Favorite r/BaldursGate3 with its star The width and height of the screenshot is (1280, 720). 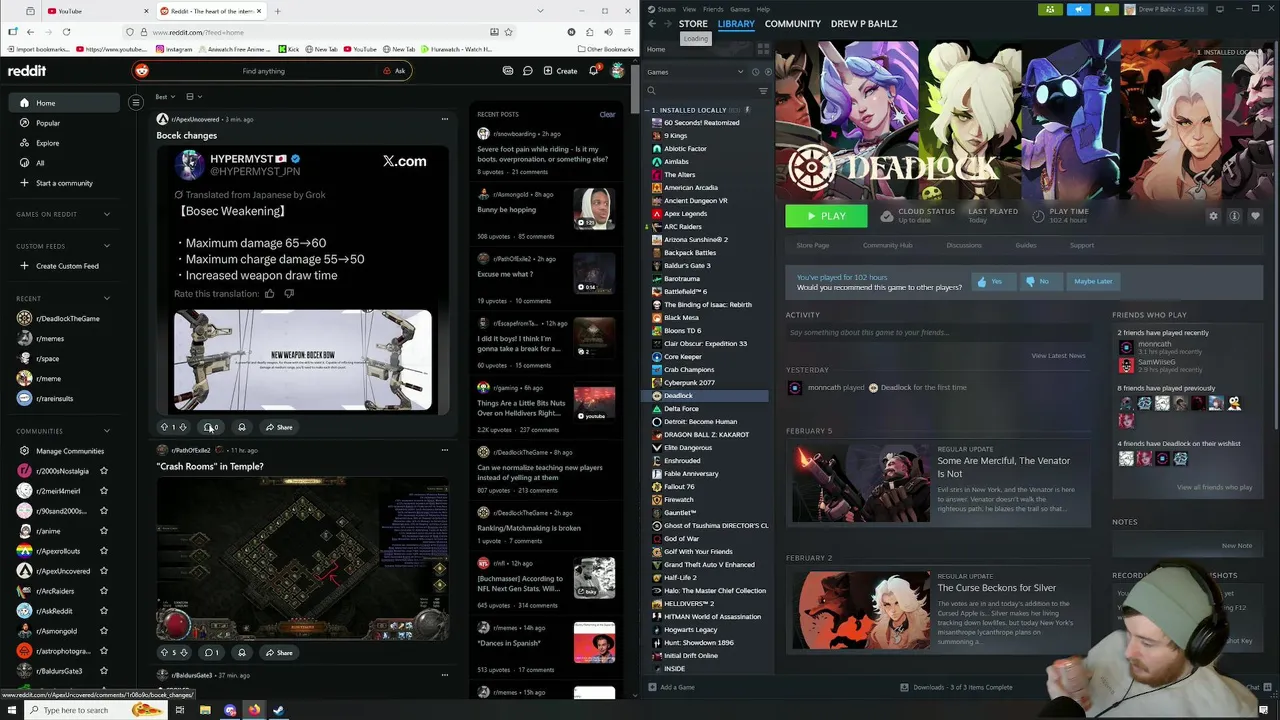[104, 671]
